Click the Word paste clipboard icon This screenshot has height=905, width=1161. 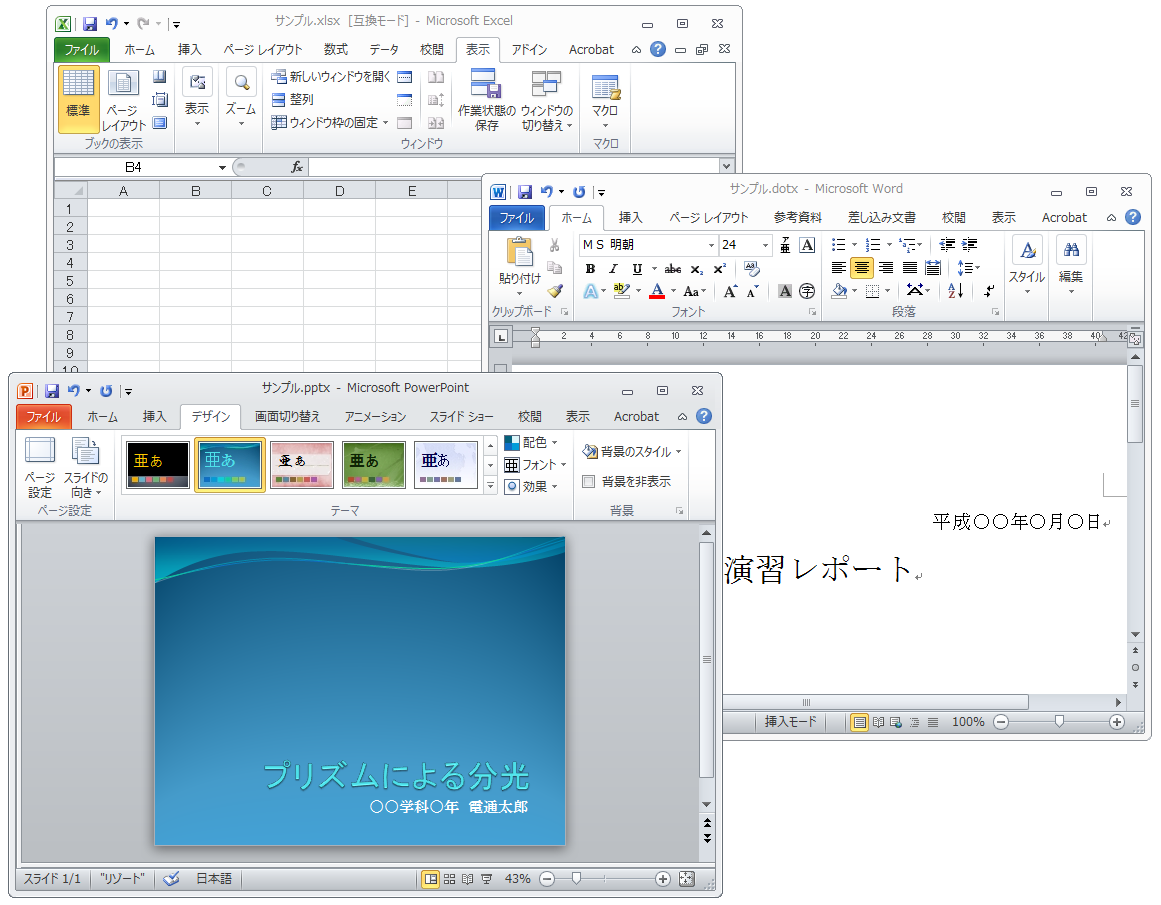click(x=520, y=252)
